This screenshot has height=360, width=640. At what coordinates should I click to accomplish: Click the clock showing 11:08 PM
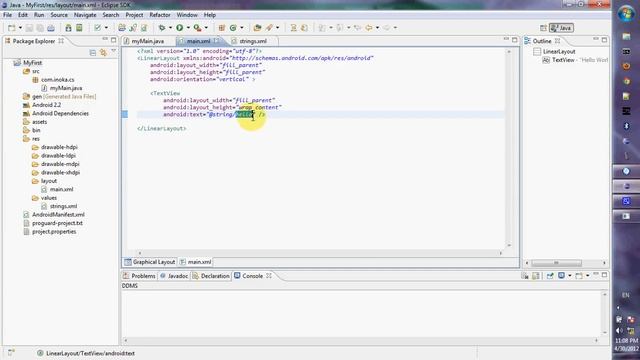[627, 340]
